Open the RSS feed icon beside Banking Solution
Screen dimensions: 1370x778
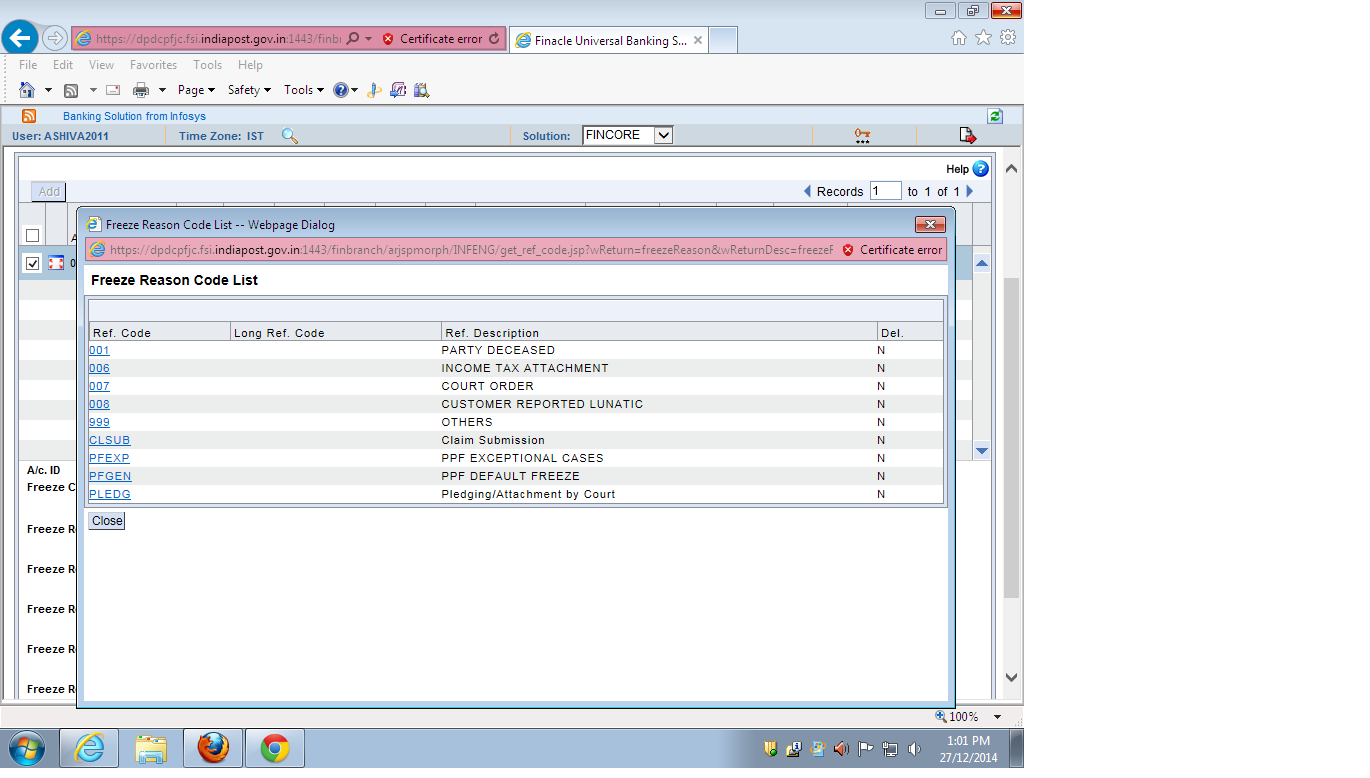point(29,116)
